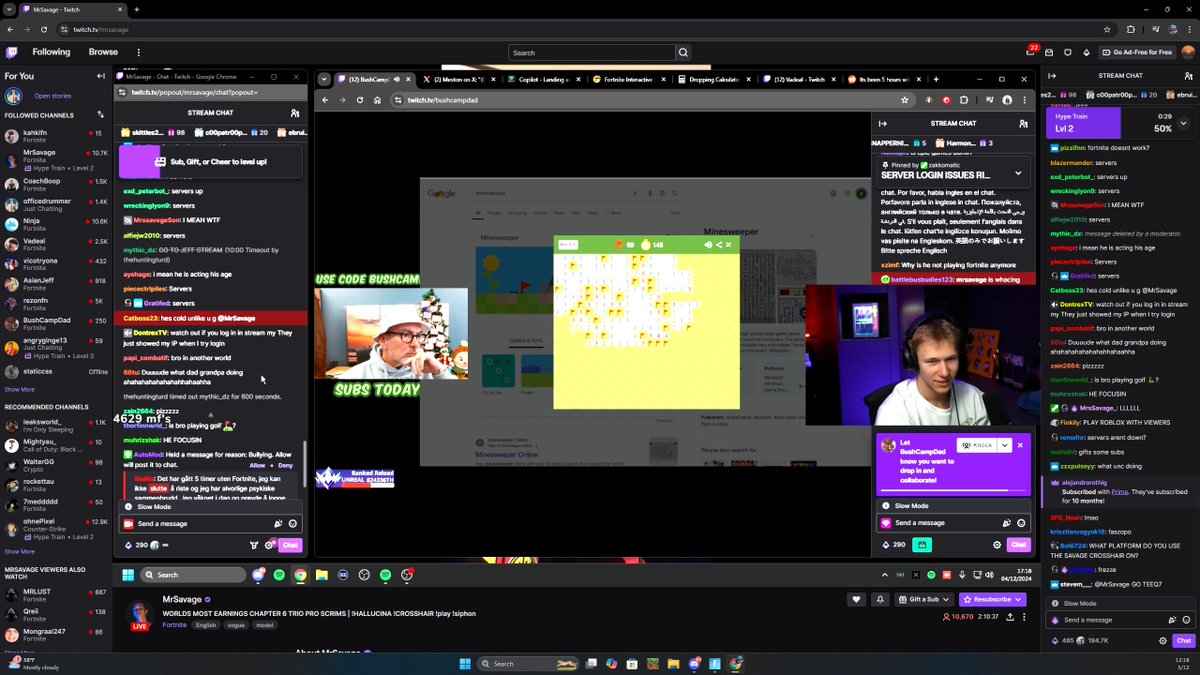The image size is (1200, 675).
Task: Click the Go Ad-Free for Free button
Action: click(x=1136, y=52)
